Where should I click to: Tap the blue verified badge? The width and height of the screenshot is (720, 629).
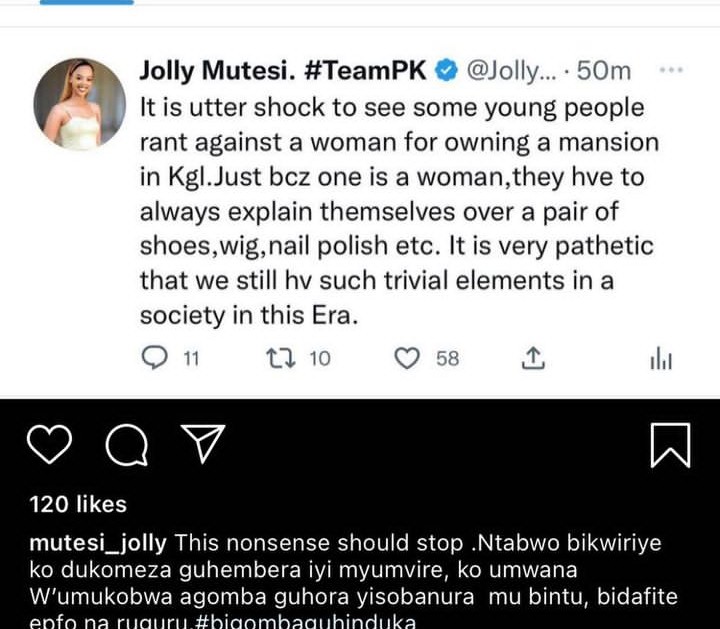pos(447,72)
